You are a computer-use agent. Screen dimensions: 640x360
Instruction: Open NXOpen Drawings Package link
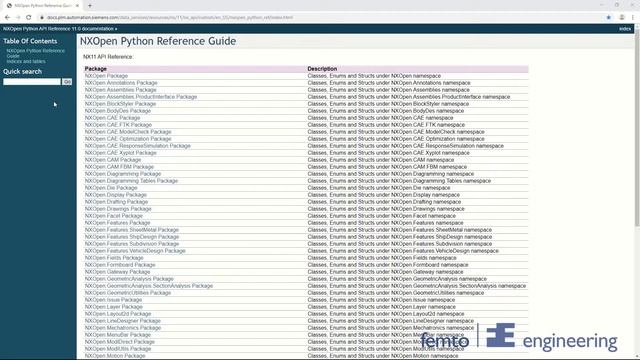(x=118, y=209)
